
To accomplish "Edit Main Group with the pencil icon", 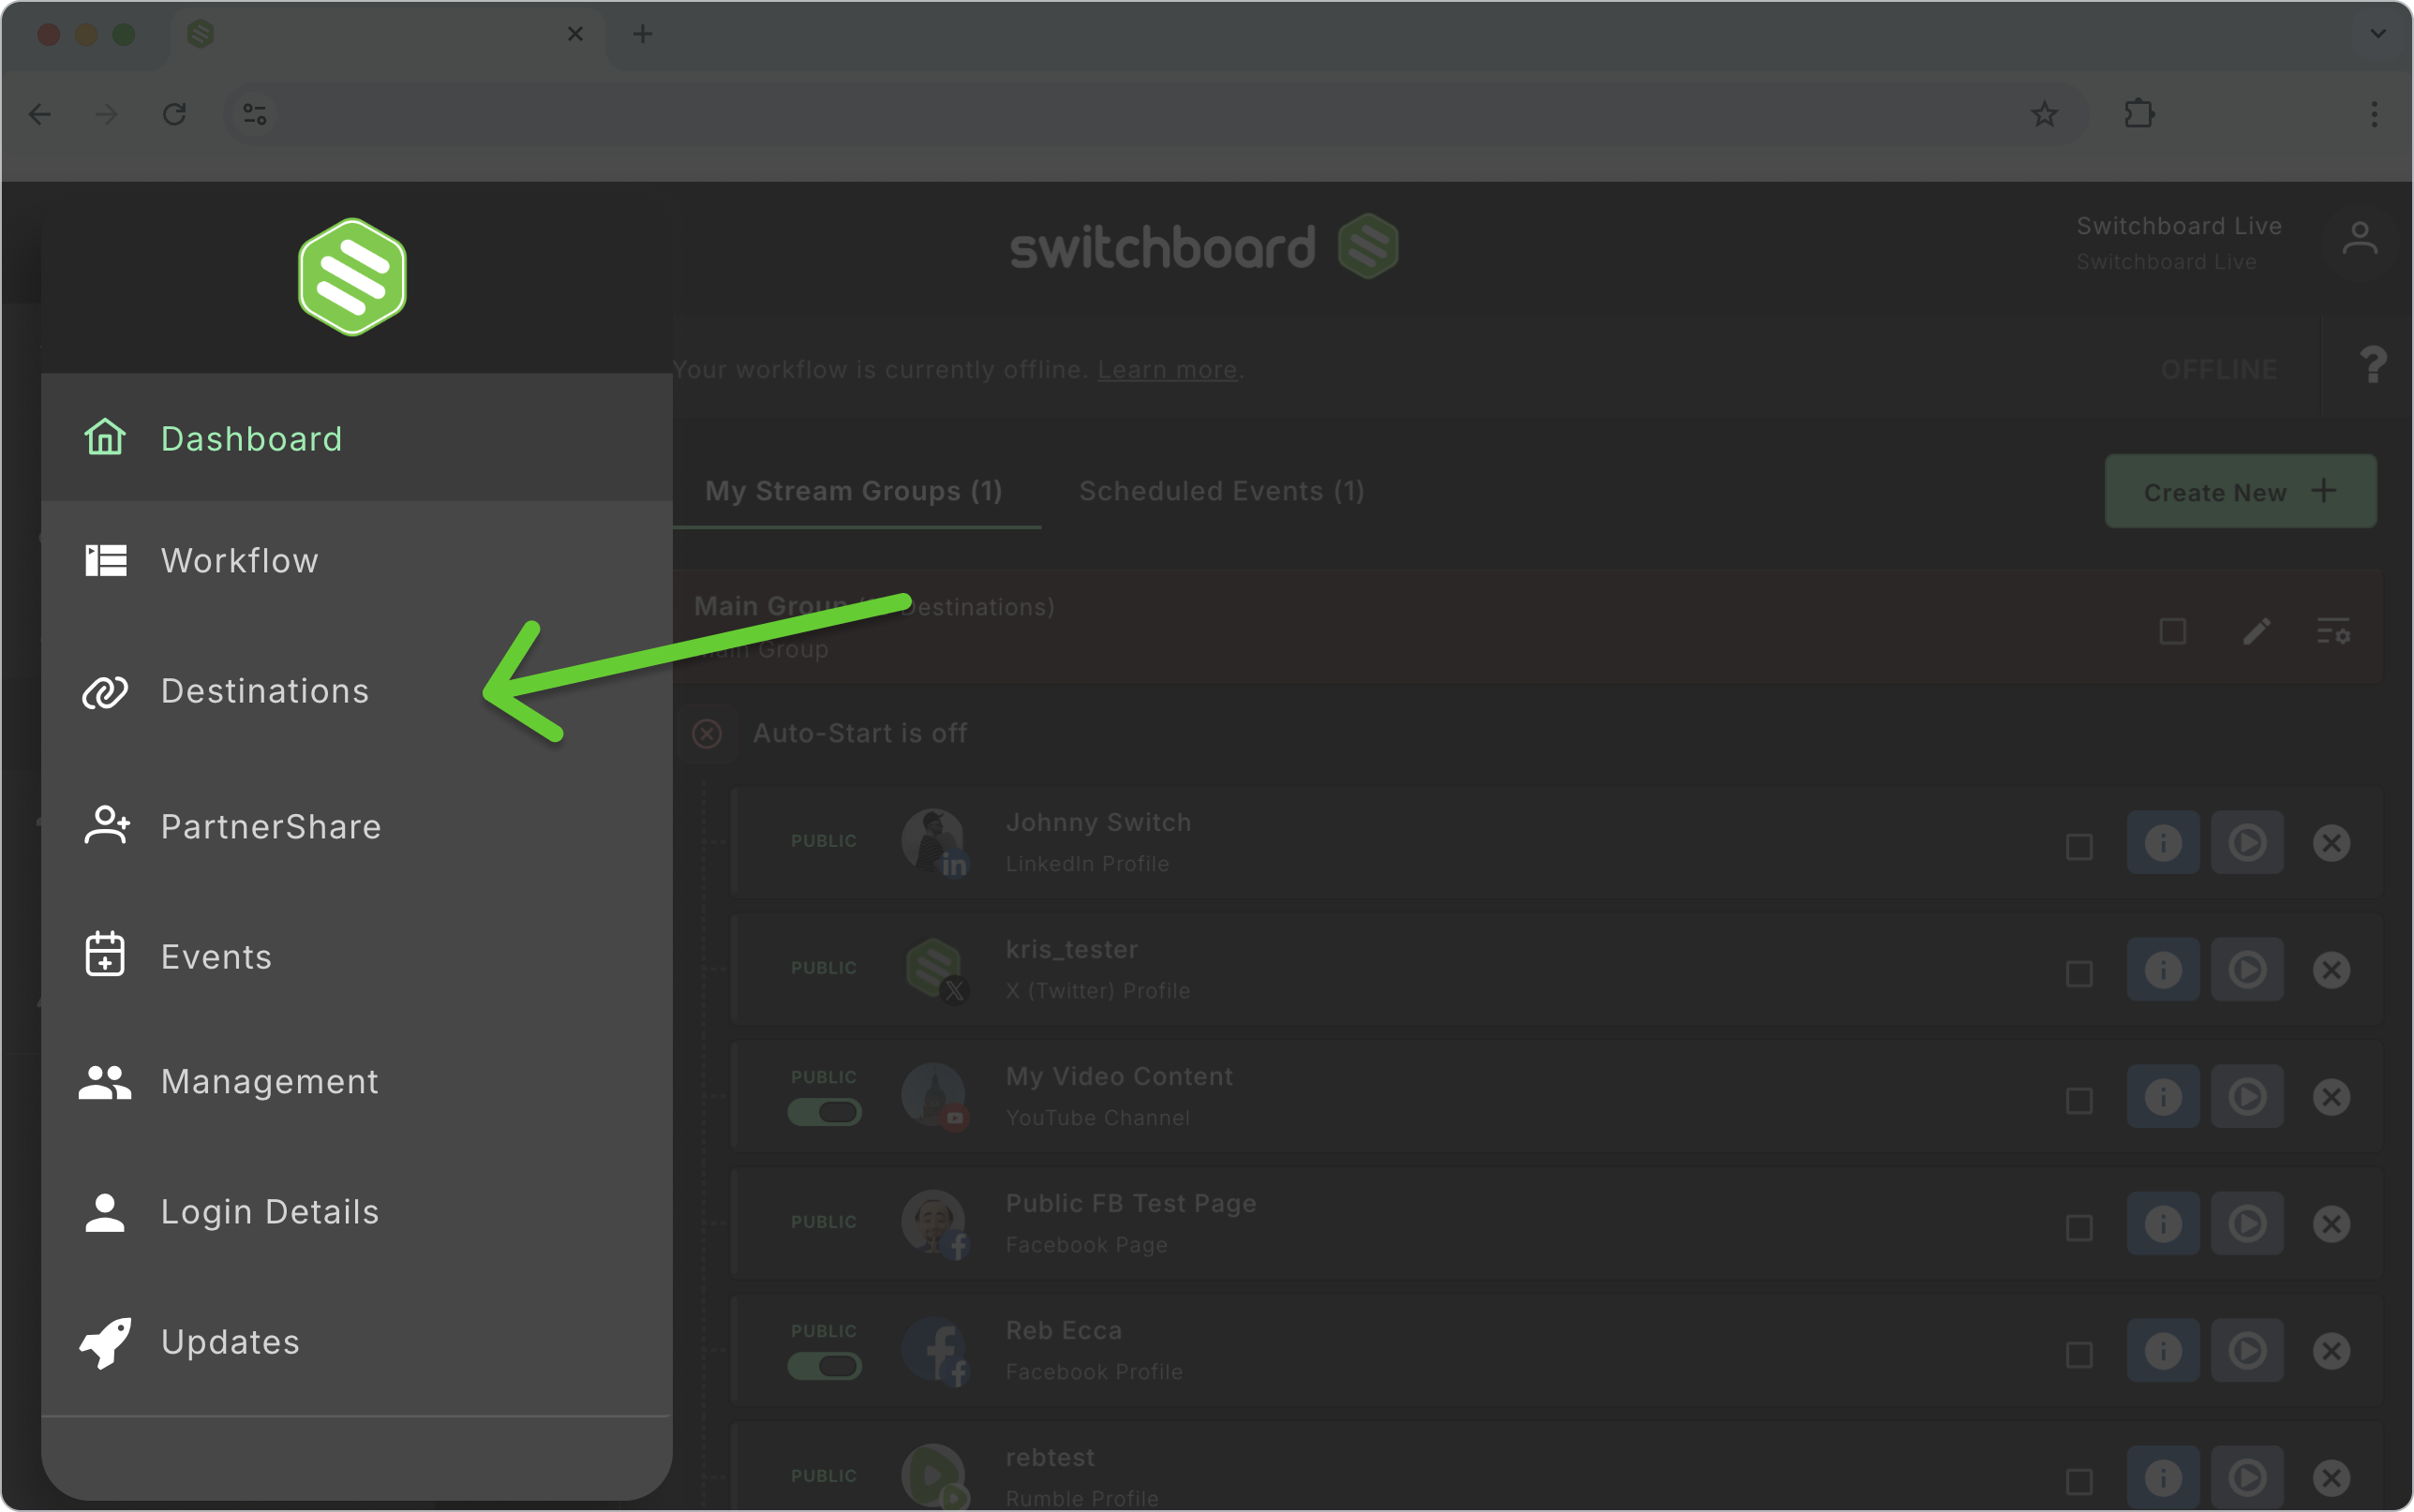I will (x=2256, y=632).
